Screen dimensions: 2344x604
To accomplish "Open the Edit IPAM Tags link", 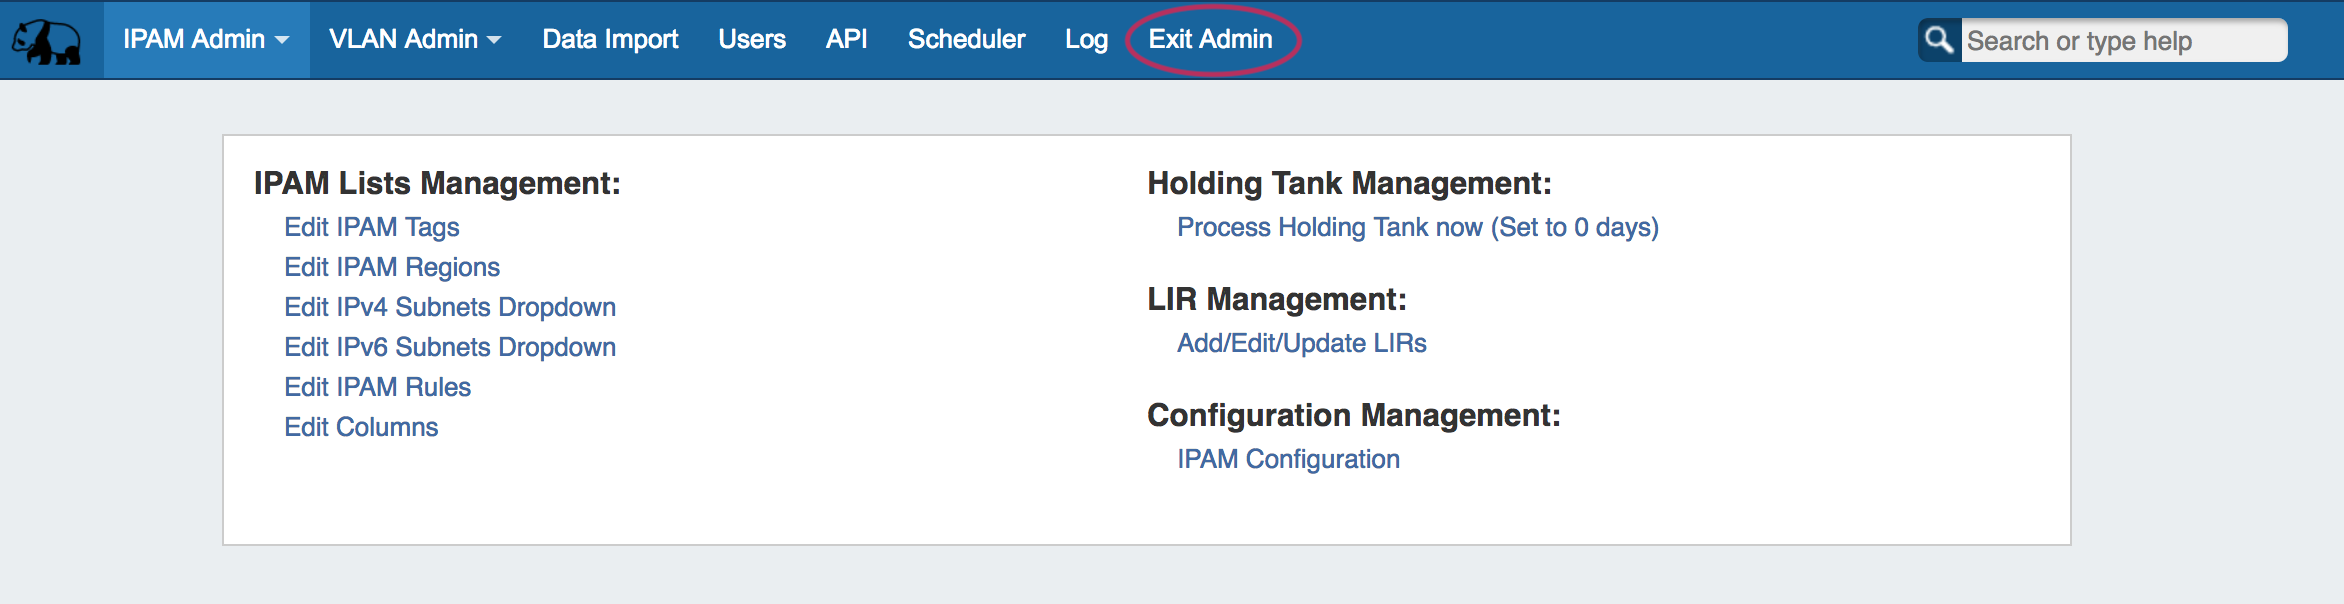I will 372,227.
